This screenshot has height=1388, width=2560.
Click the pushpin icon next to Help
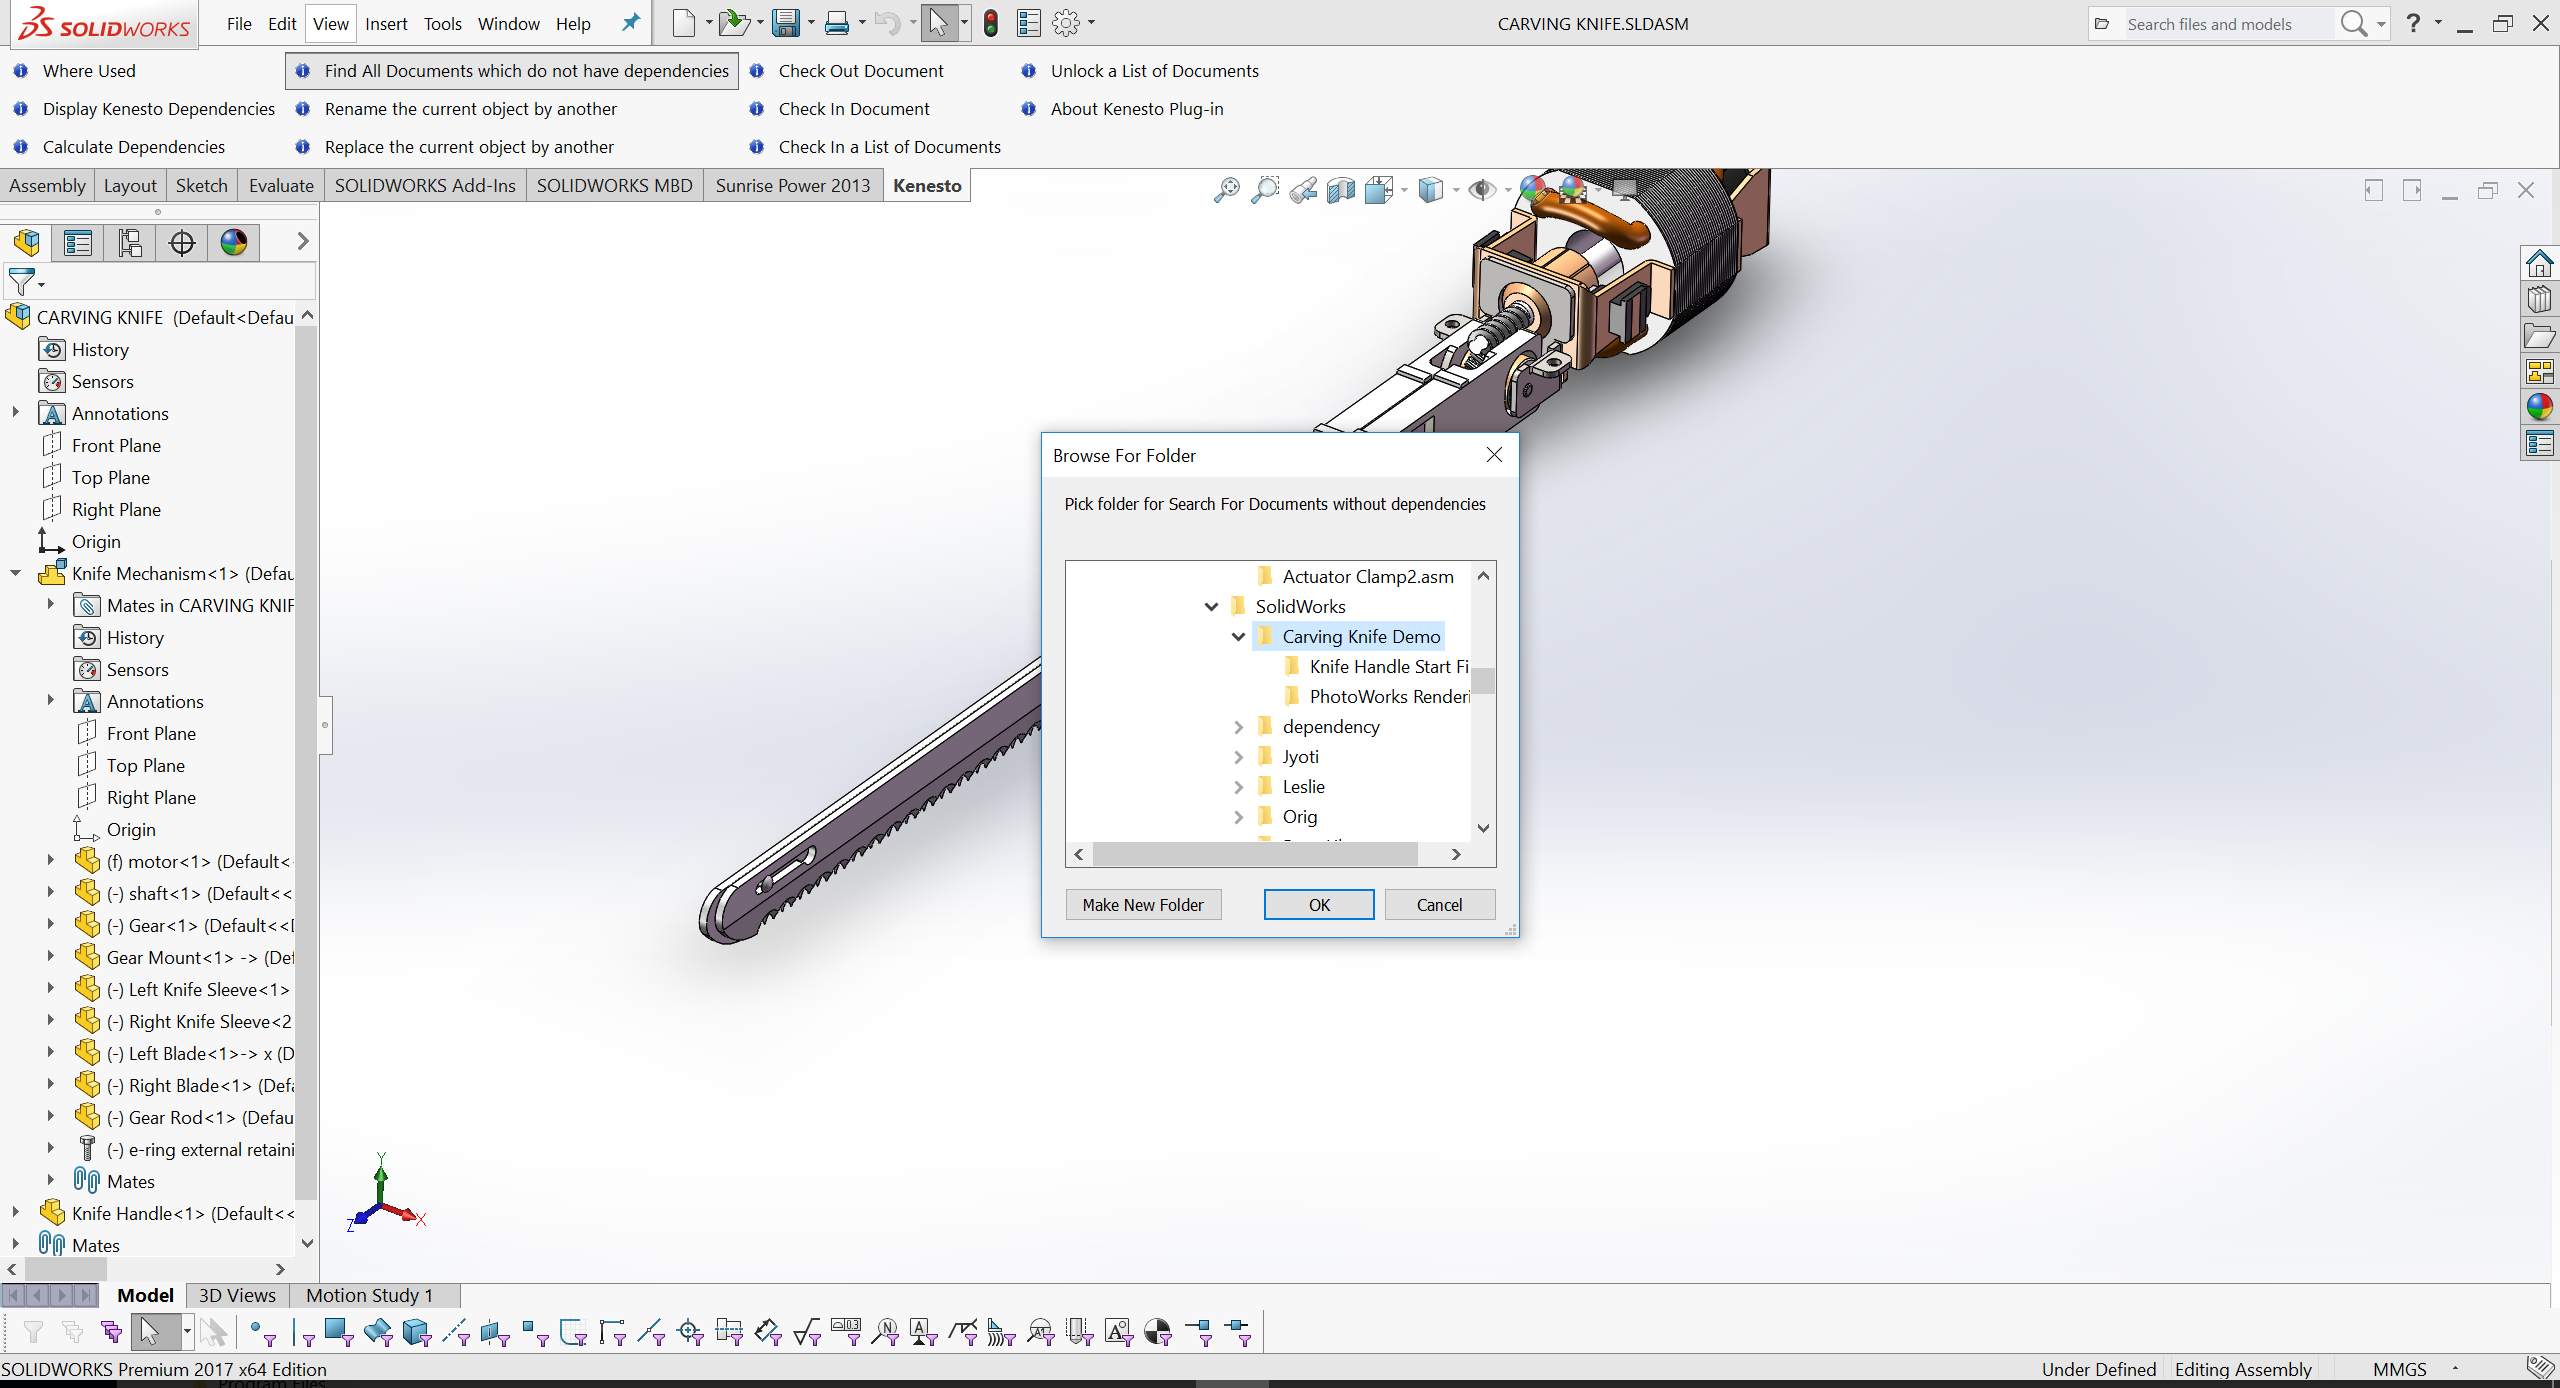(x=630, y=22)
